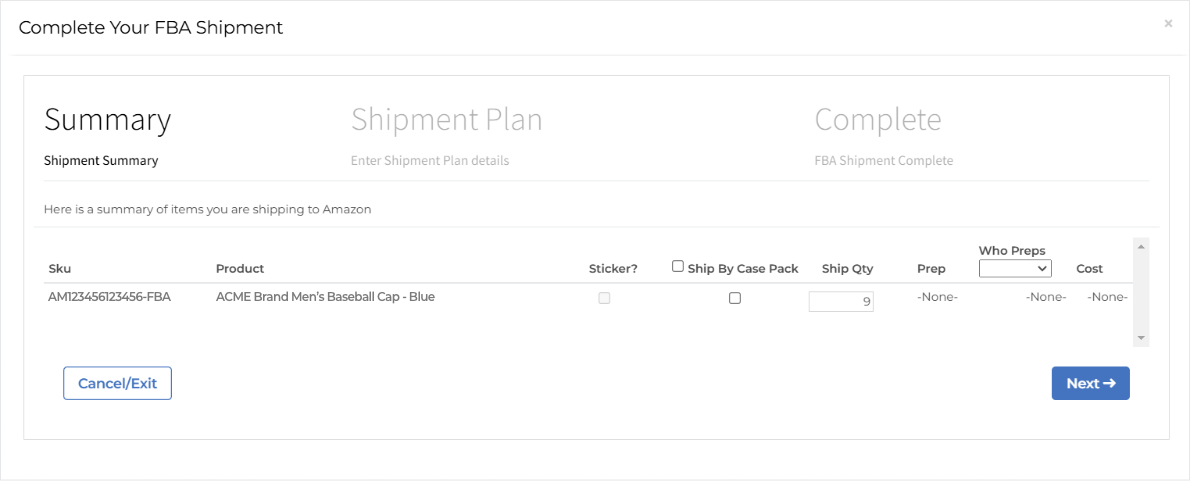Select the Complete step heading
1190x481 pixels.
point(878,120)
